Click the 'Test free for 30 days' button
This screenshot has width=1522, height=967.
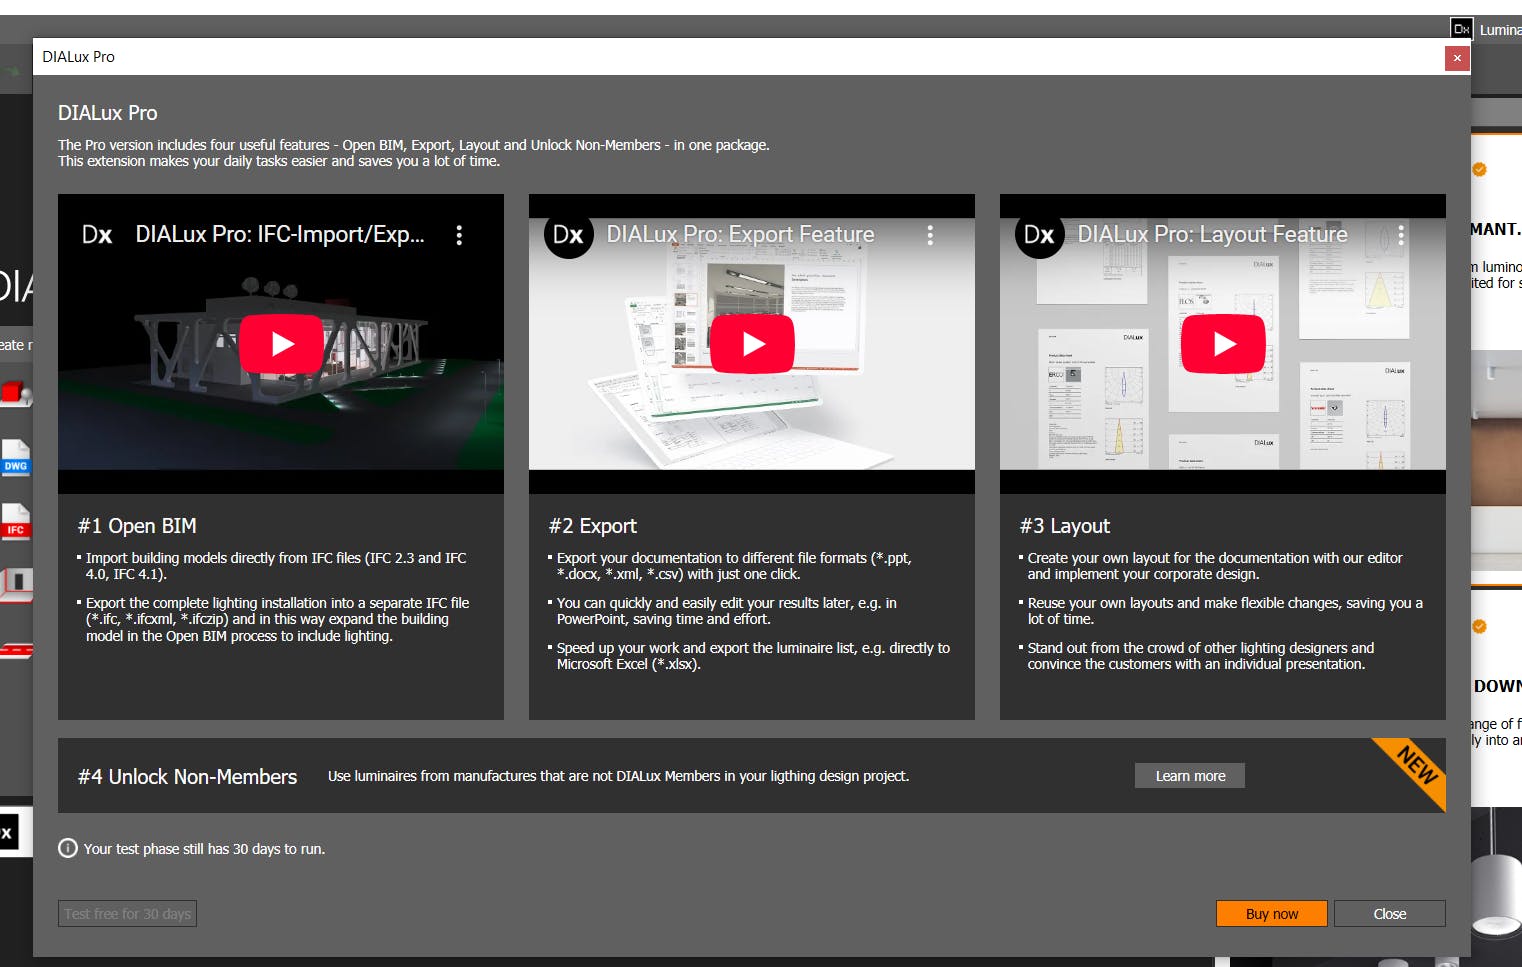(127, 914)
